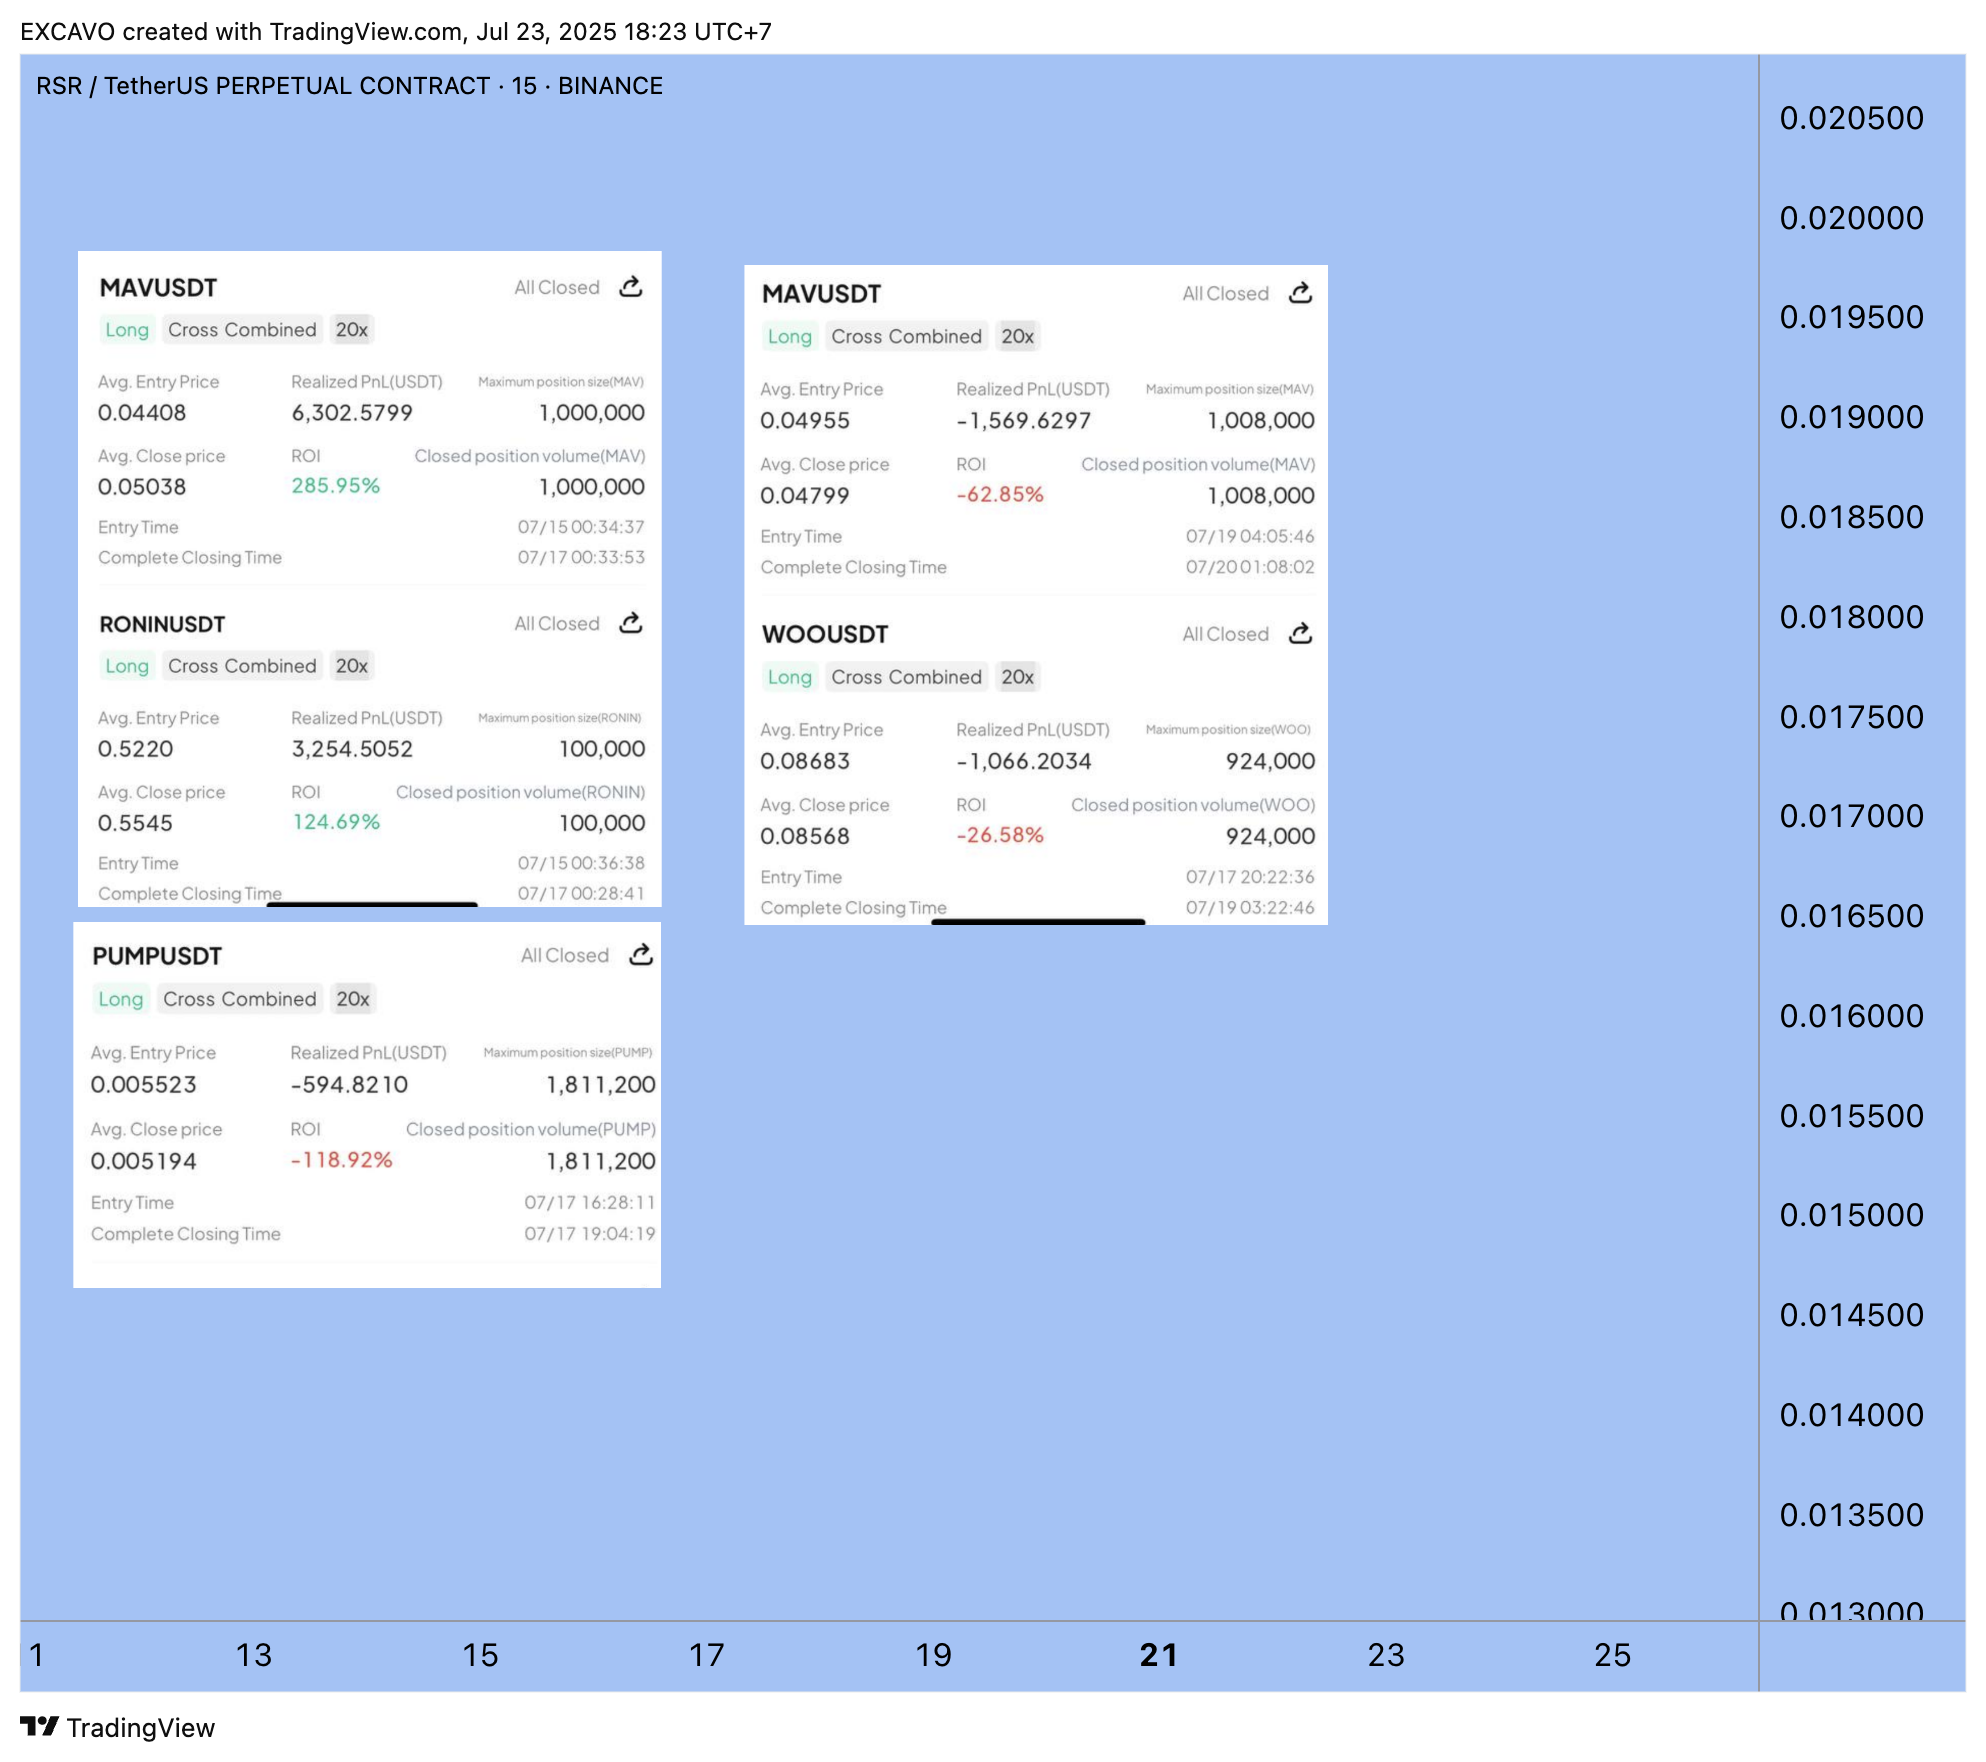Click All Closed on PUMPUSDT card

point(565,955)
